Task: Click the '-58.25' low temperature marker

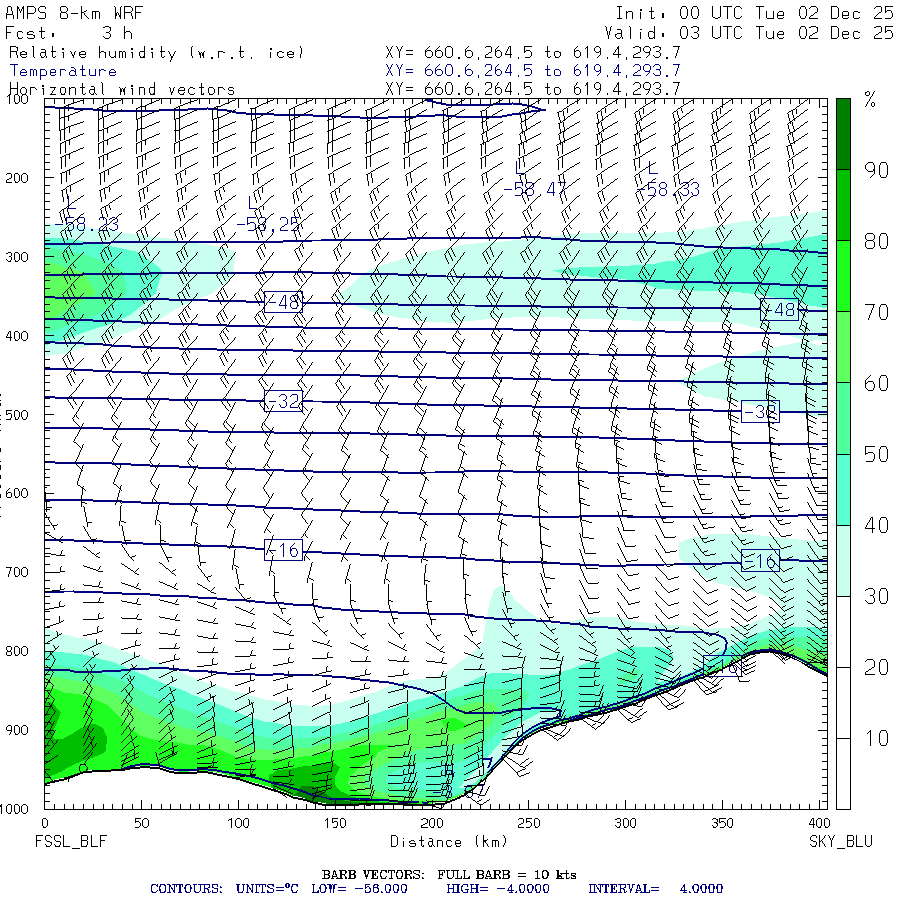Action: [268, 224]
